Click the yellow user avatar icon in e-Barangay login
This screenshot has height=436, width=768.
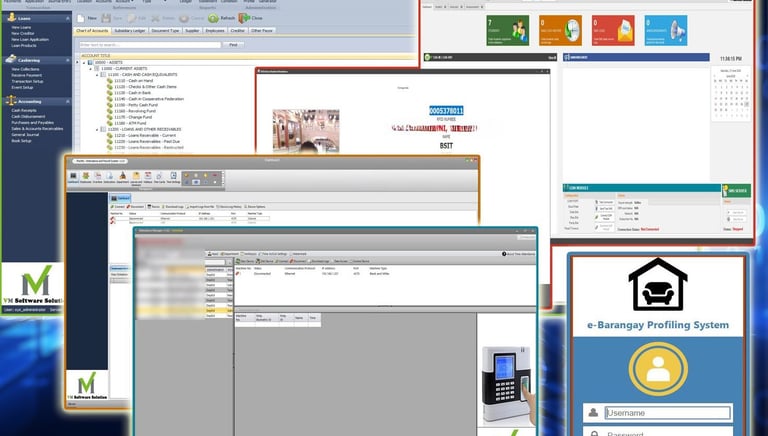(658, 369)
